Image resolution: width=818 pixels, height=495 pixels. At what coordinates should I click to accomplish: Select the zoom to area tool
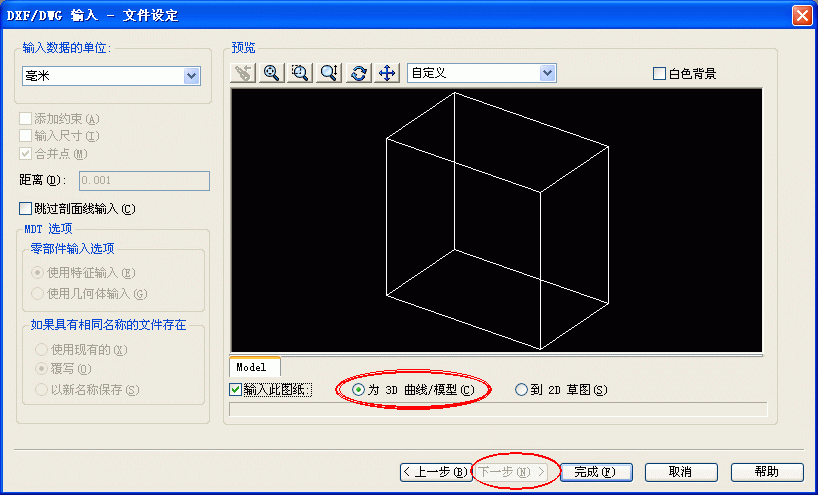click(300, 73)
